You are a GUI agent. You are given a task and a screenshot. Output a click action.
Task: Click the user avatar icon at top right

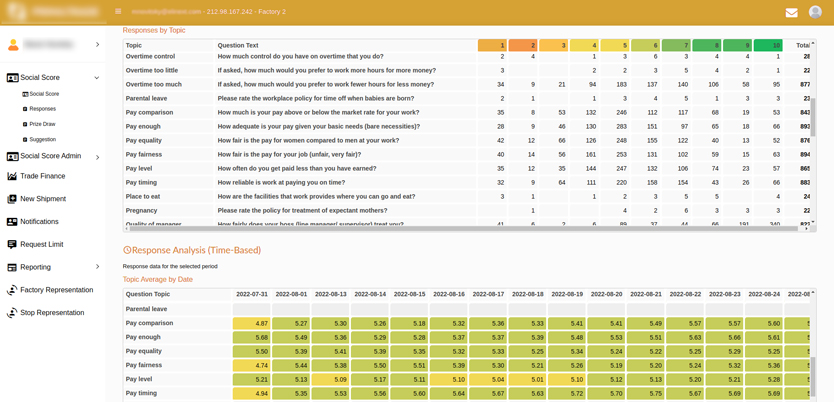point(815,12)
